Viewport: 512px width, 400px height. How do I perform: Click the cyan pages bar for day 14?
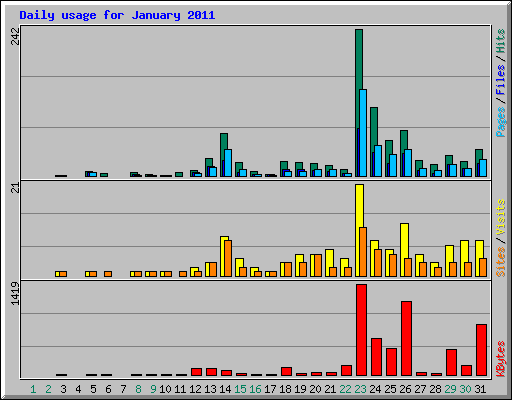coord(228,163)
